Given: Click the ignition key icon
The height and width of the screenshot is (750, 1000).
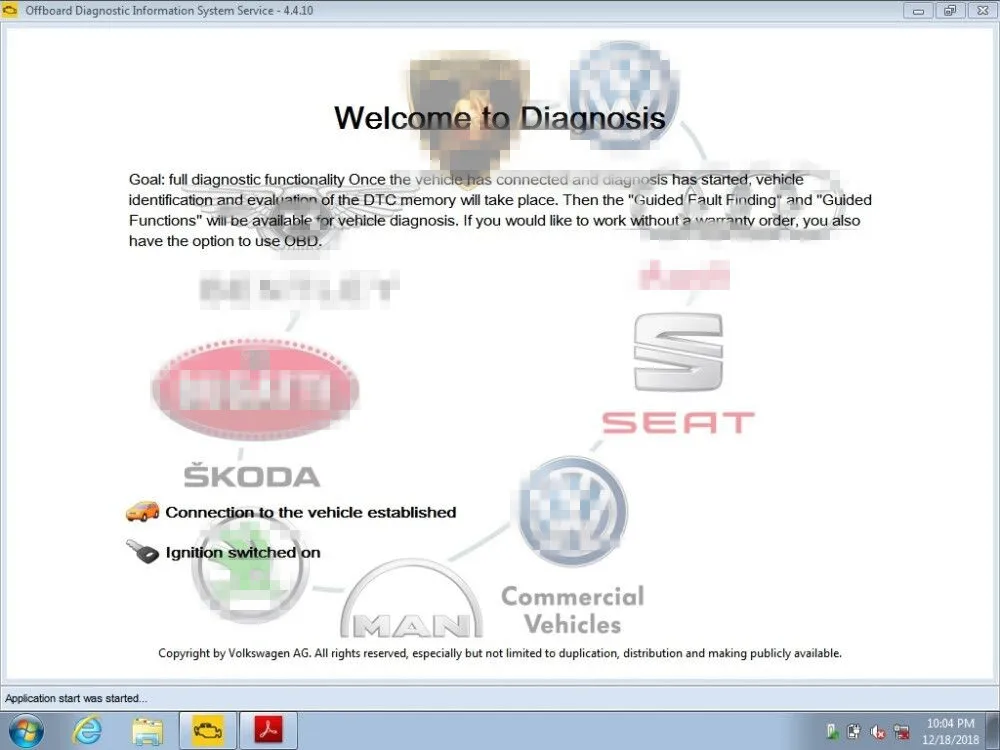Looking at the screenshot, I should [x=142, y=551].
